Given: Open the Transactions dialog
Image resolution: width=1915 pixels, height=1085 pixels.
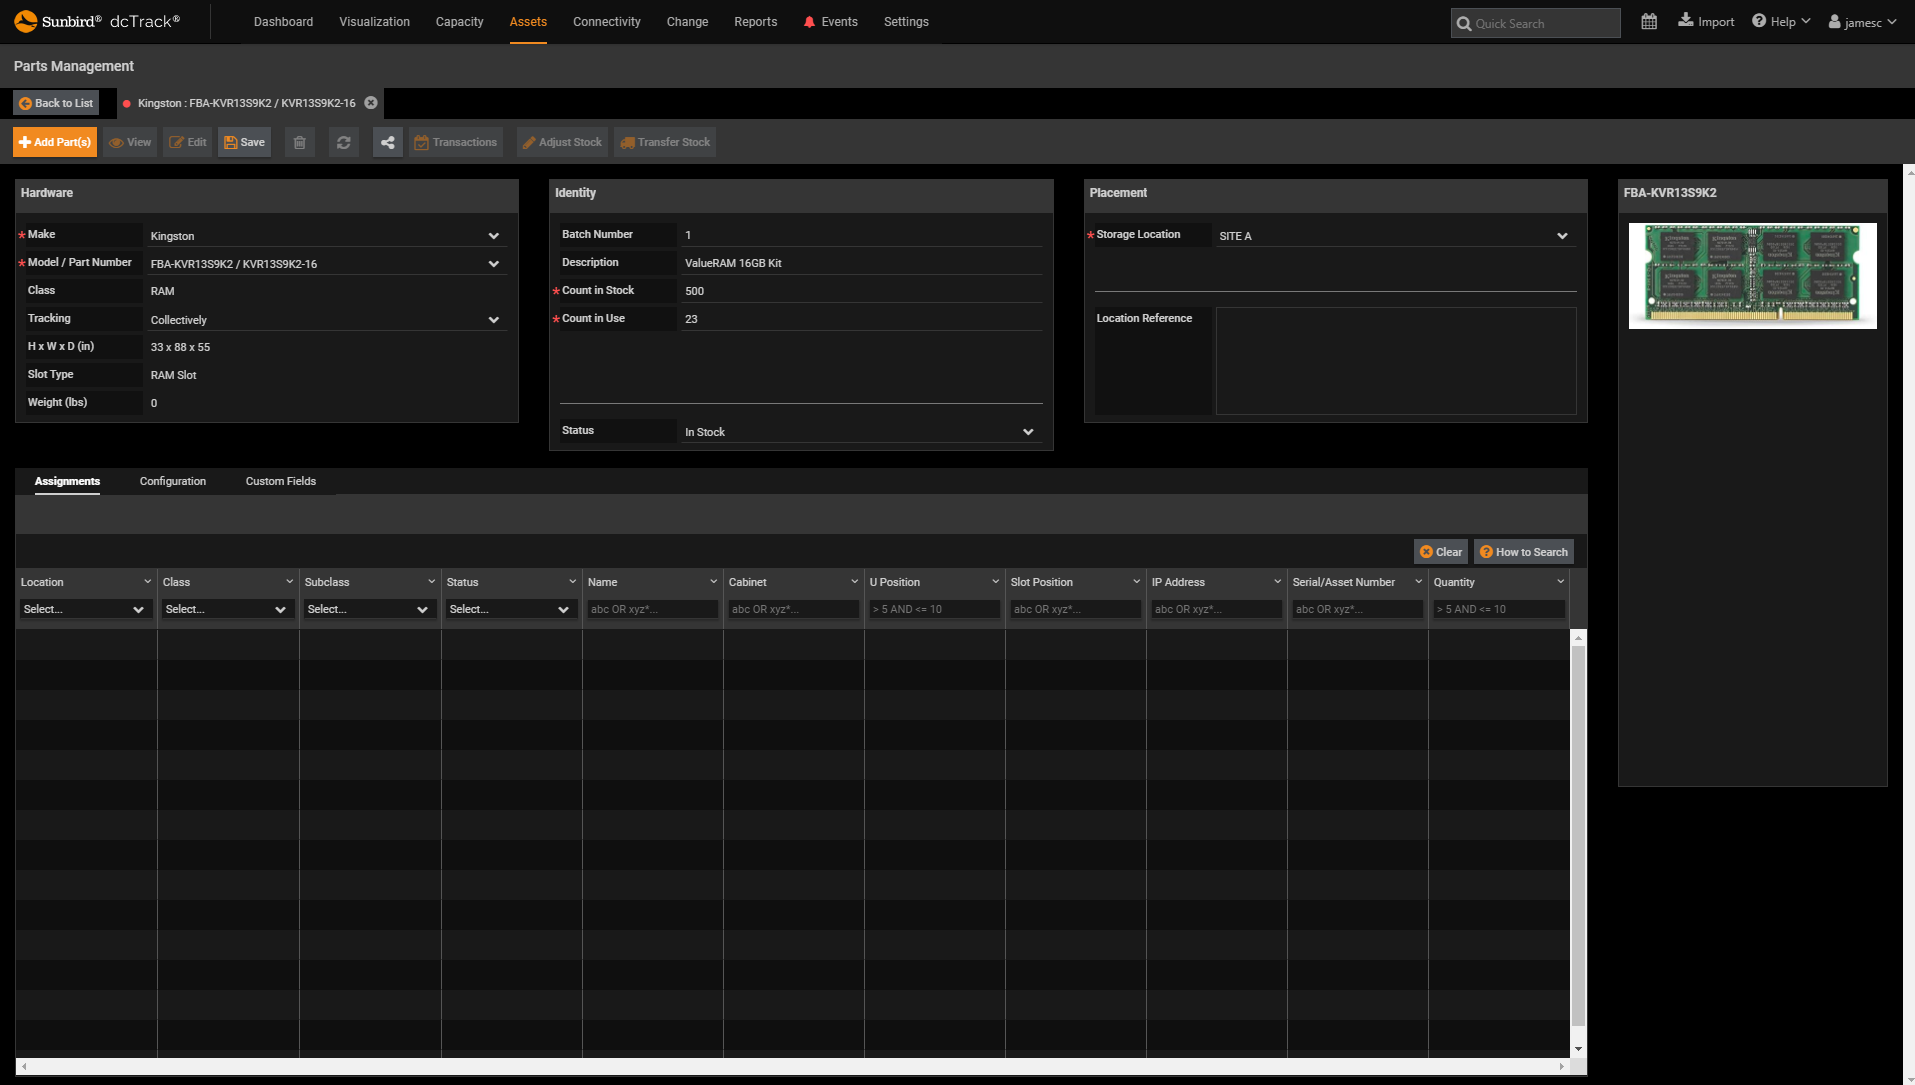Looking at the screenshot, I should point(456,141).
